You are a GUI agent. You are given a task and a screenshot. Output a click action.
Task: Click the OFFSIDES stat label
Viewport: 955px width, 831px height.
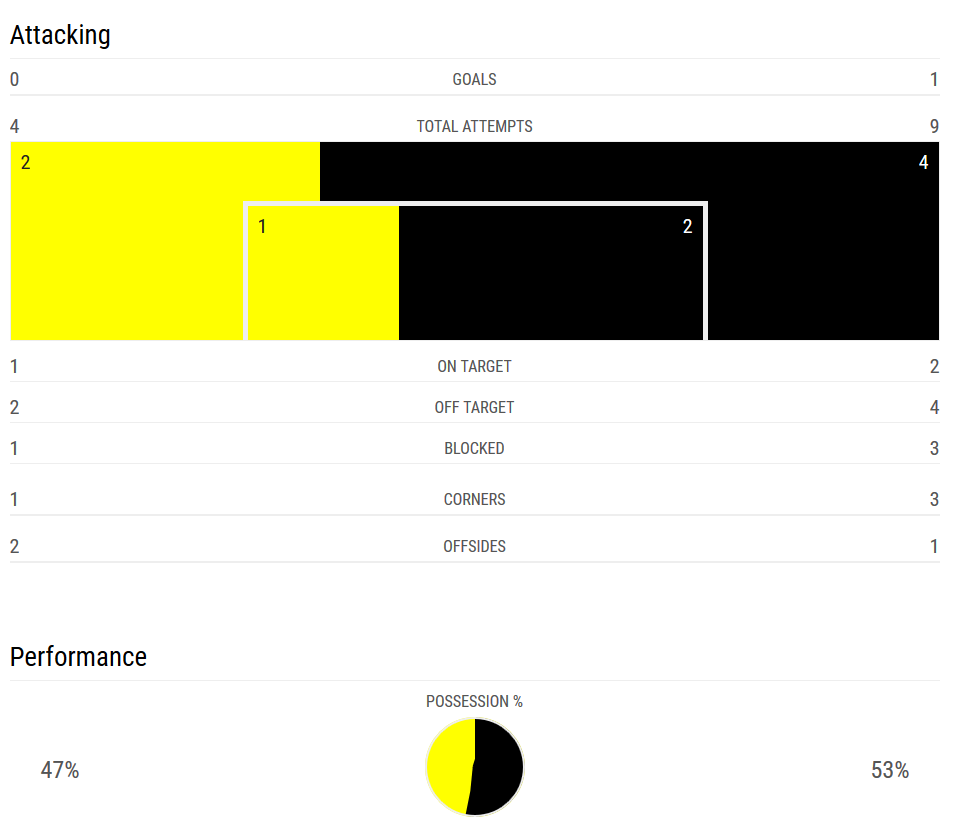pos(474,546)
